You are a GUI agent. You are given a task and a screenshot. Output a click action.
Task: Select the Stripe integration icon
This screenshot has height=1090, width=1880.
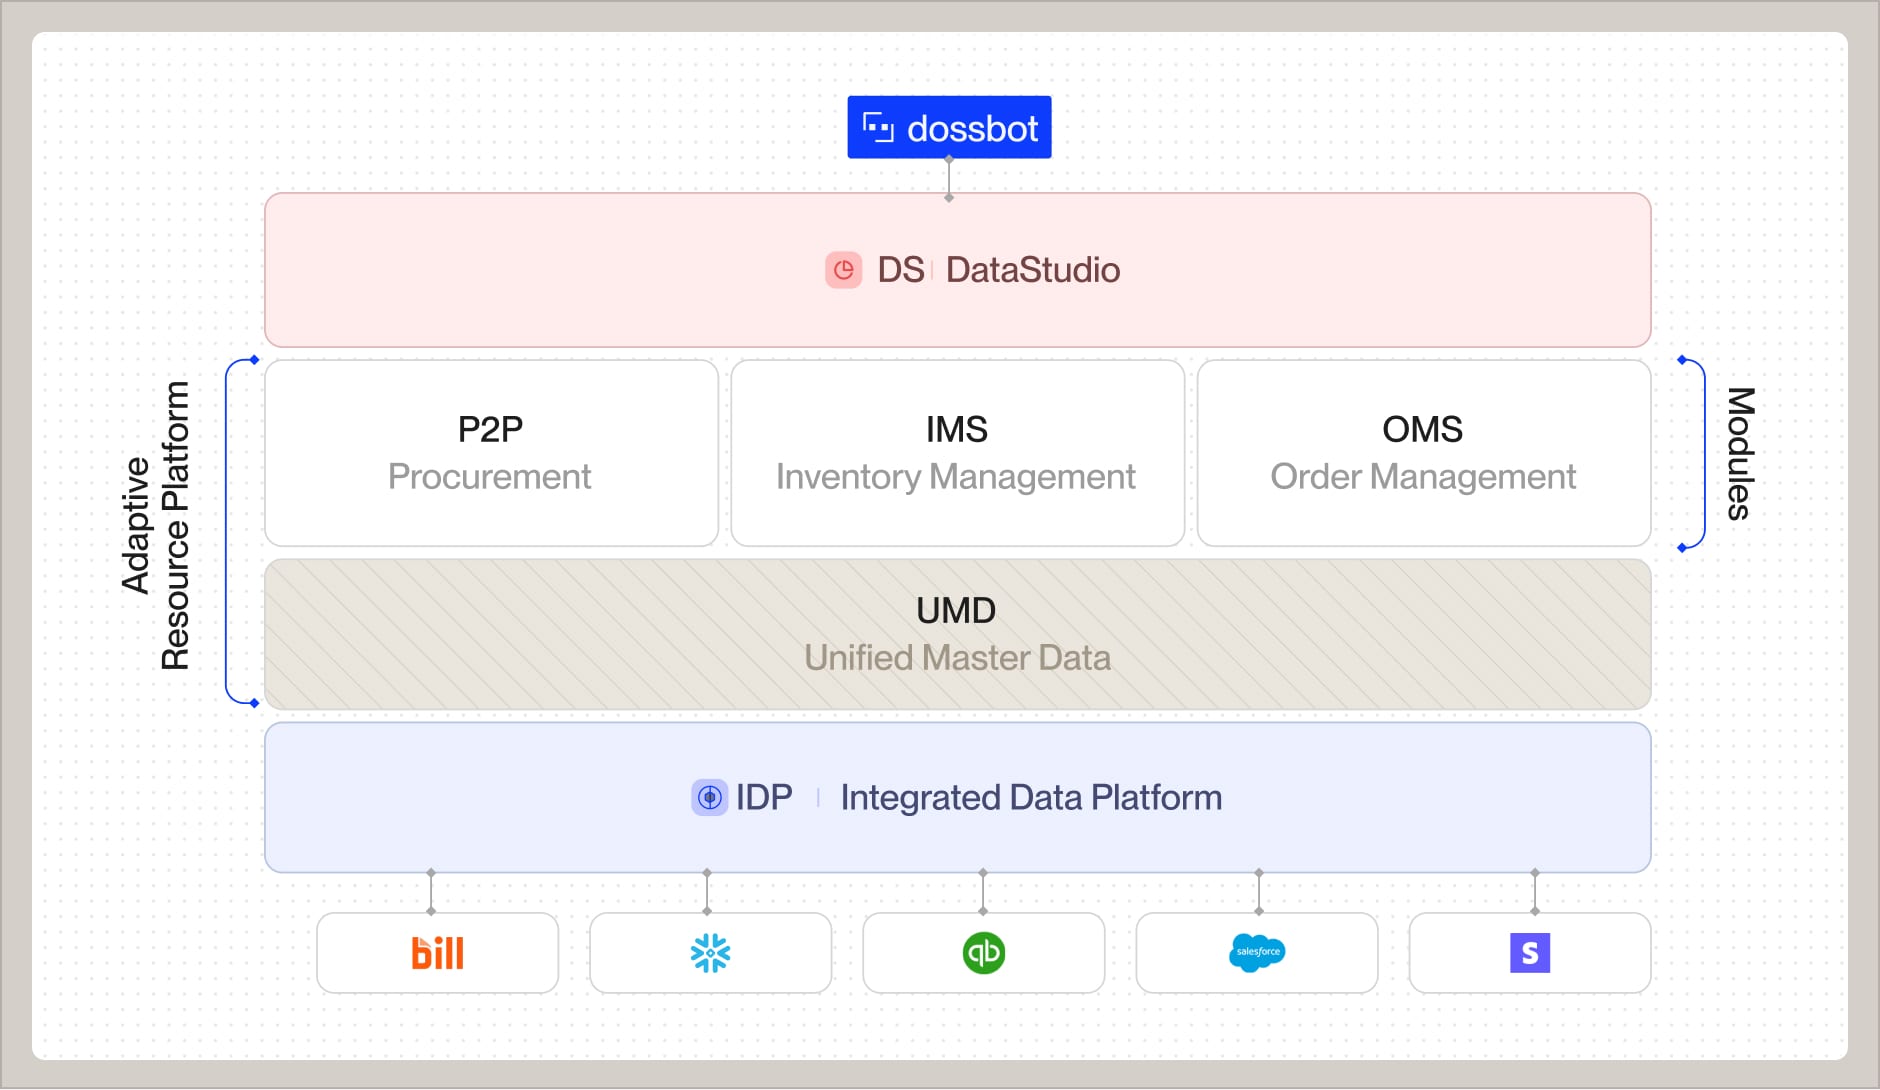[1530, 953]
